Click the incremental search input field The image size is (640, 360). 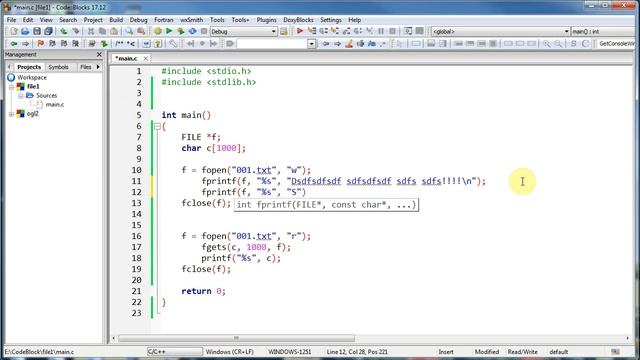click(x=272, y=44)
